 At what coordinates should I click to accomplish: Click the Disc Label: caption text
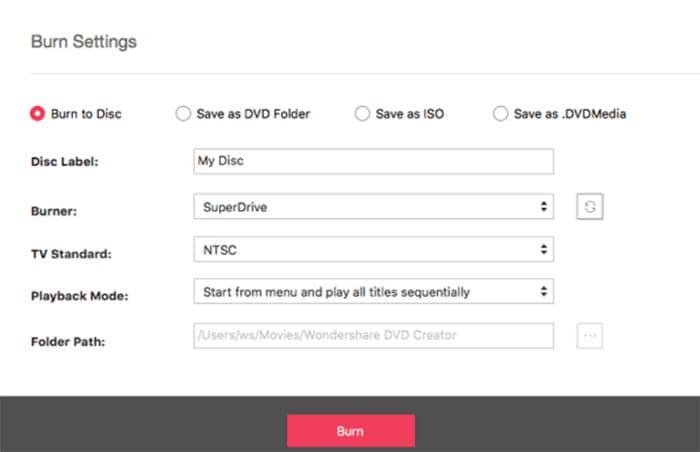click(65, 162)
